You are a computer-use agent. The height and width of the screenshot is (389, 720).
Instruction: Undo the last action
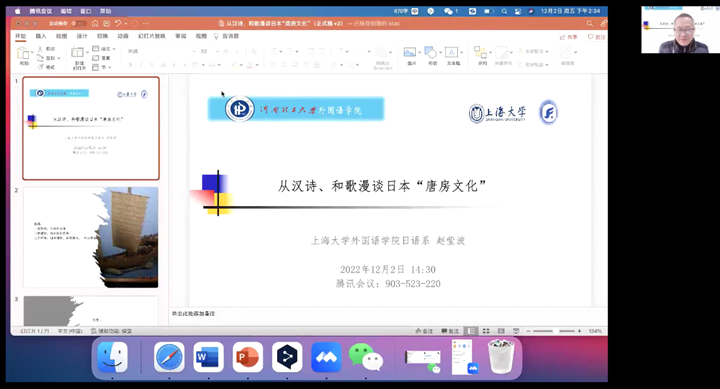[x=118, y=23]
